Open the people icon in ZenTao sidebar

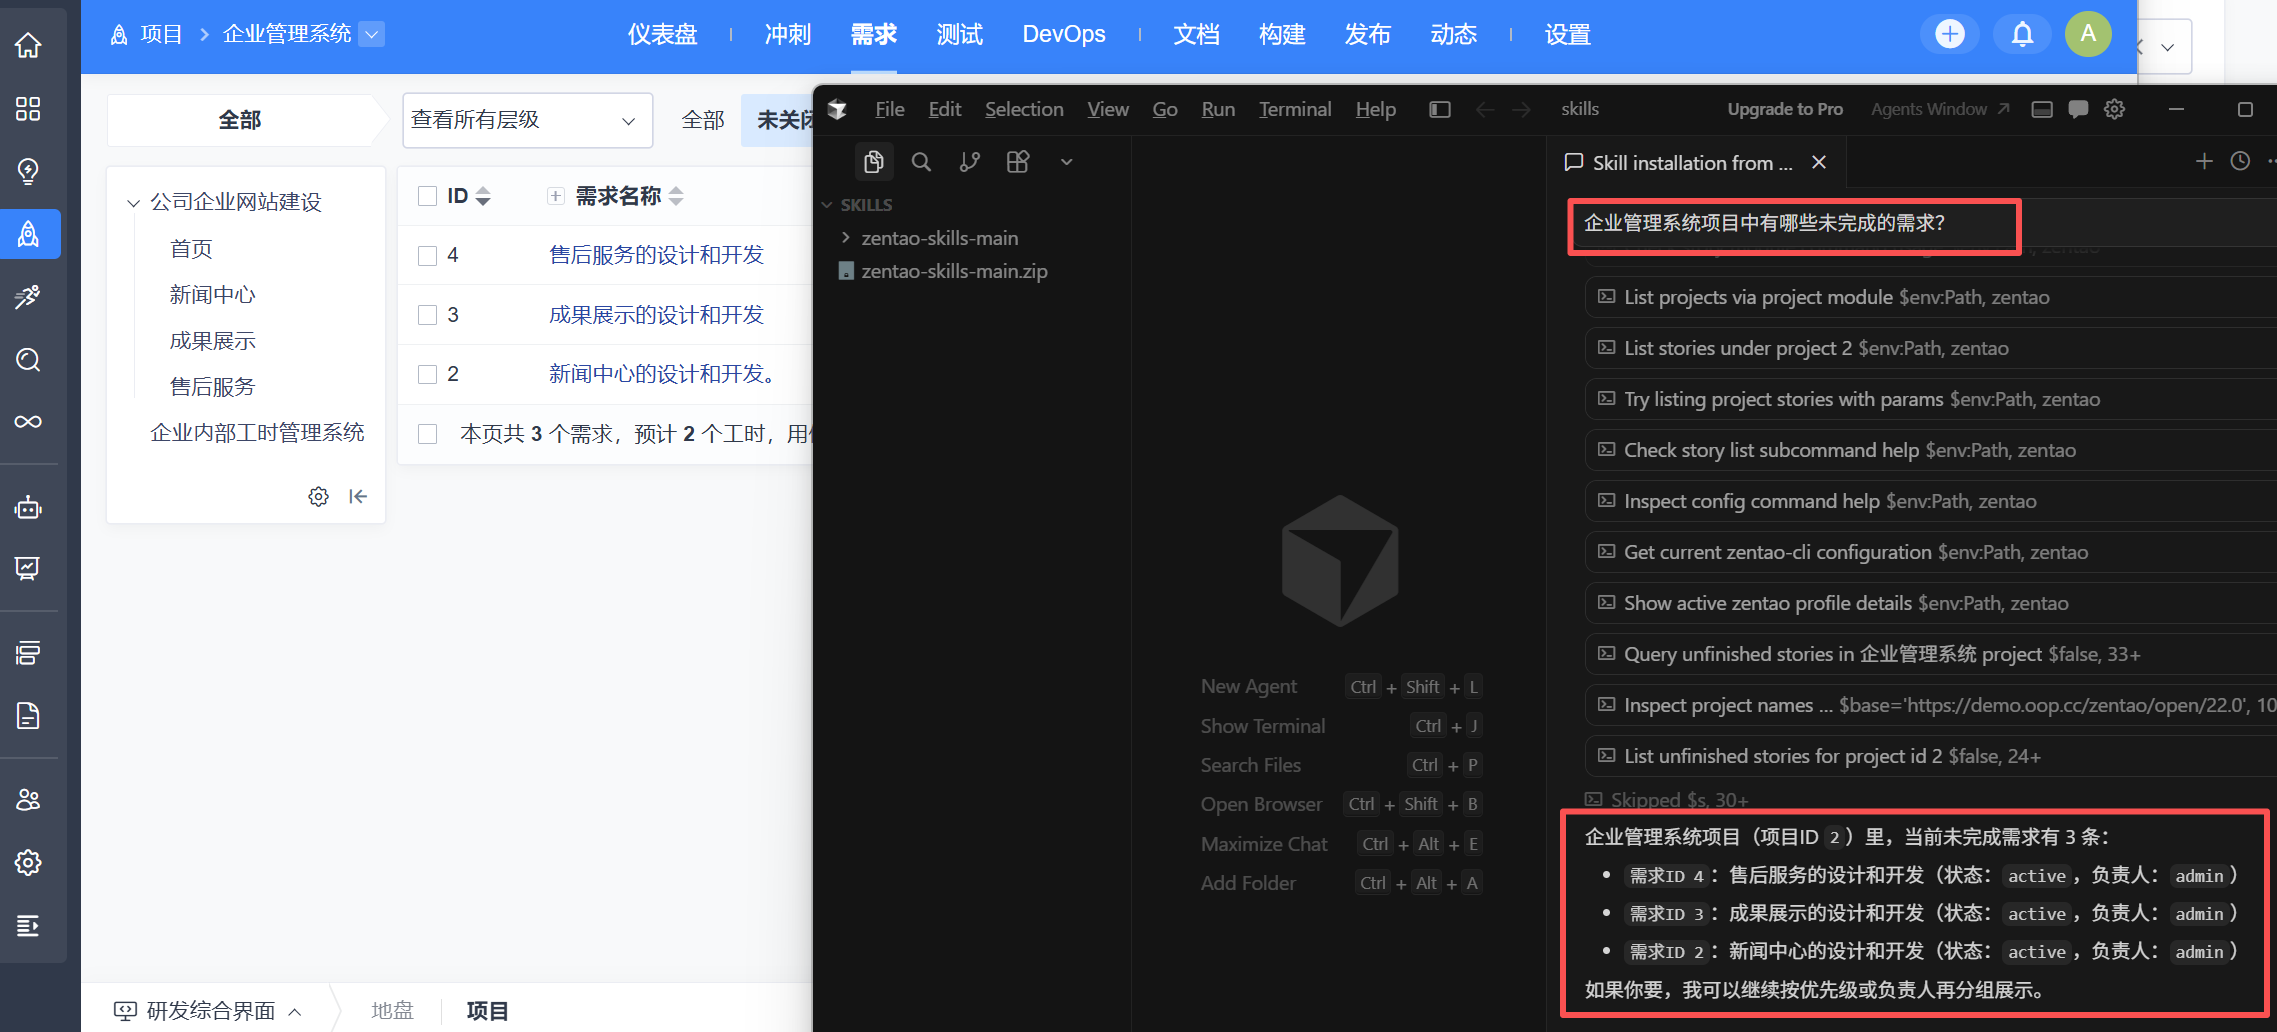[x=28, y=799]
